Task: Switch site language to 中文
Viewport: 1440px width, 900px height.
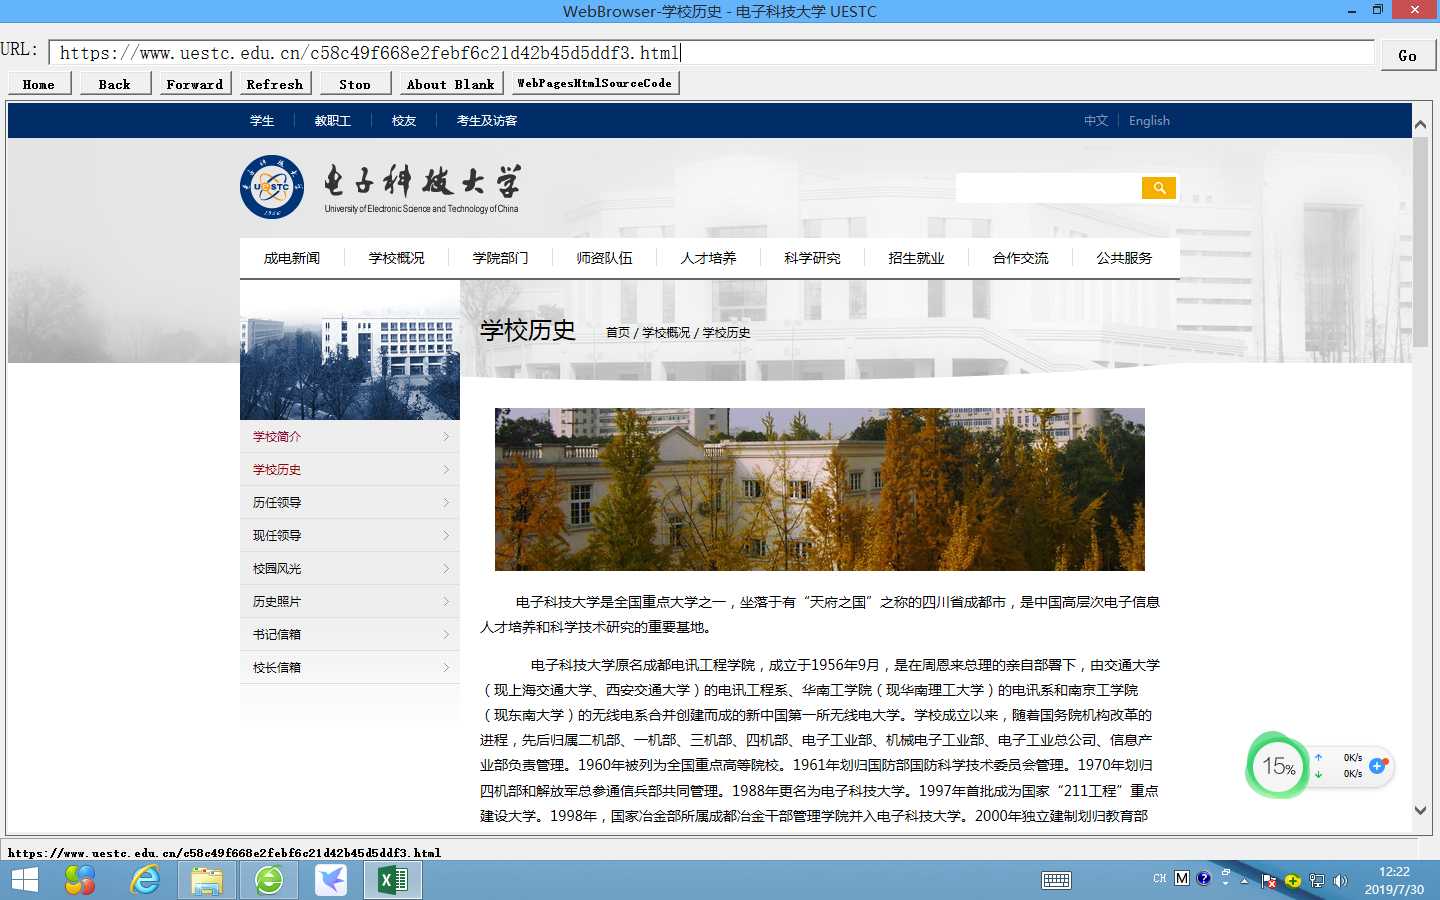Action: click(x=1096, y=120)
